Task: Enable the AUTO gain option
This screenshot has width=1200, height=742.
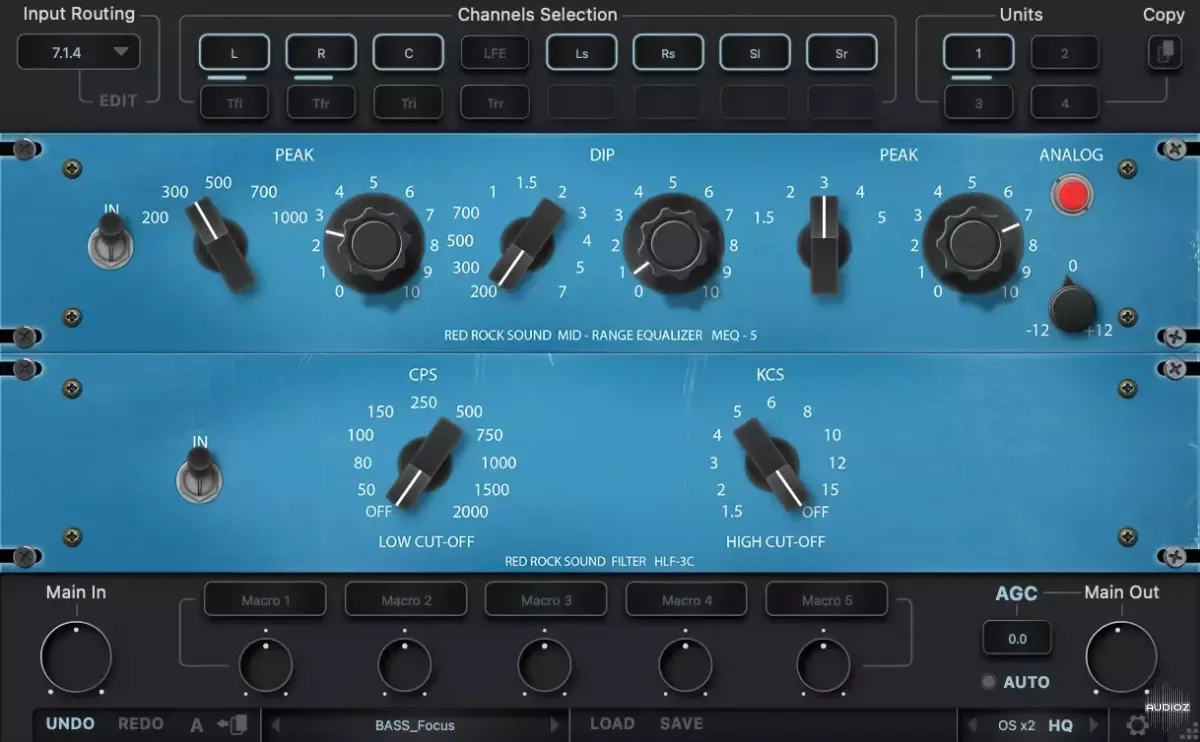Action: pos(1015,682)
